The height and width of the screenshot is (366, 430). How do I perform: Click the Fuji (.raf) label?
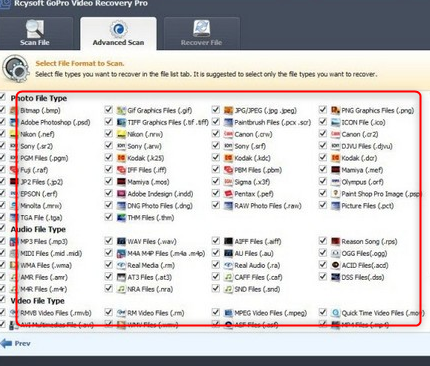point(34,170)
